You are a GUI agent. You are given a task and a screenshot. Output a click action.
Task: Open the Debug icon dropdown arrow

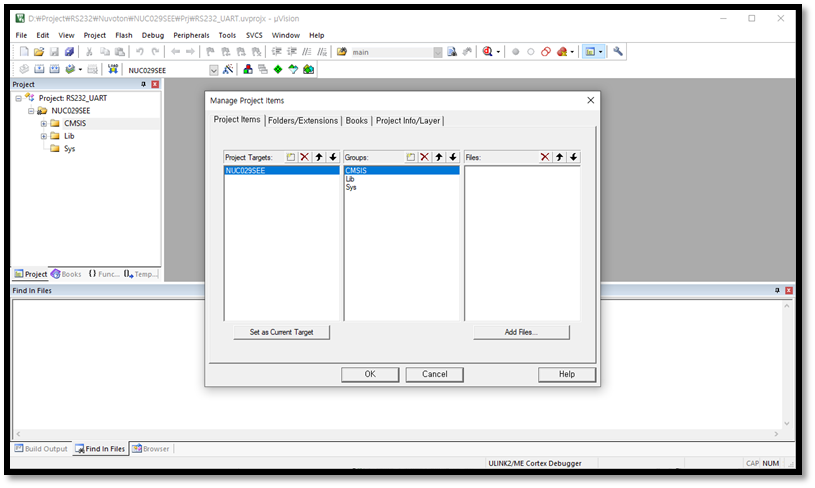click(x=498, y=52)
